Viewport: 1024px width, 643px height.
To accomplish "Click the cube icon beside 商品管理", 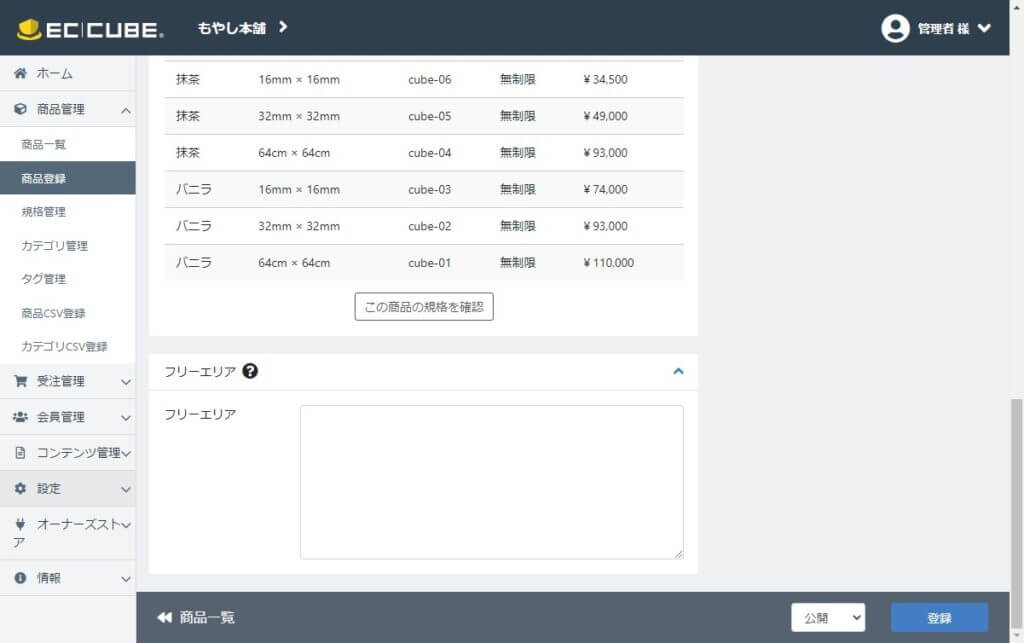I will coord(20,110).
